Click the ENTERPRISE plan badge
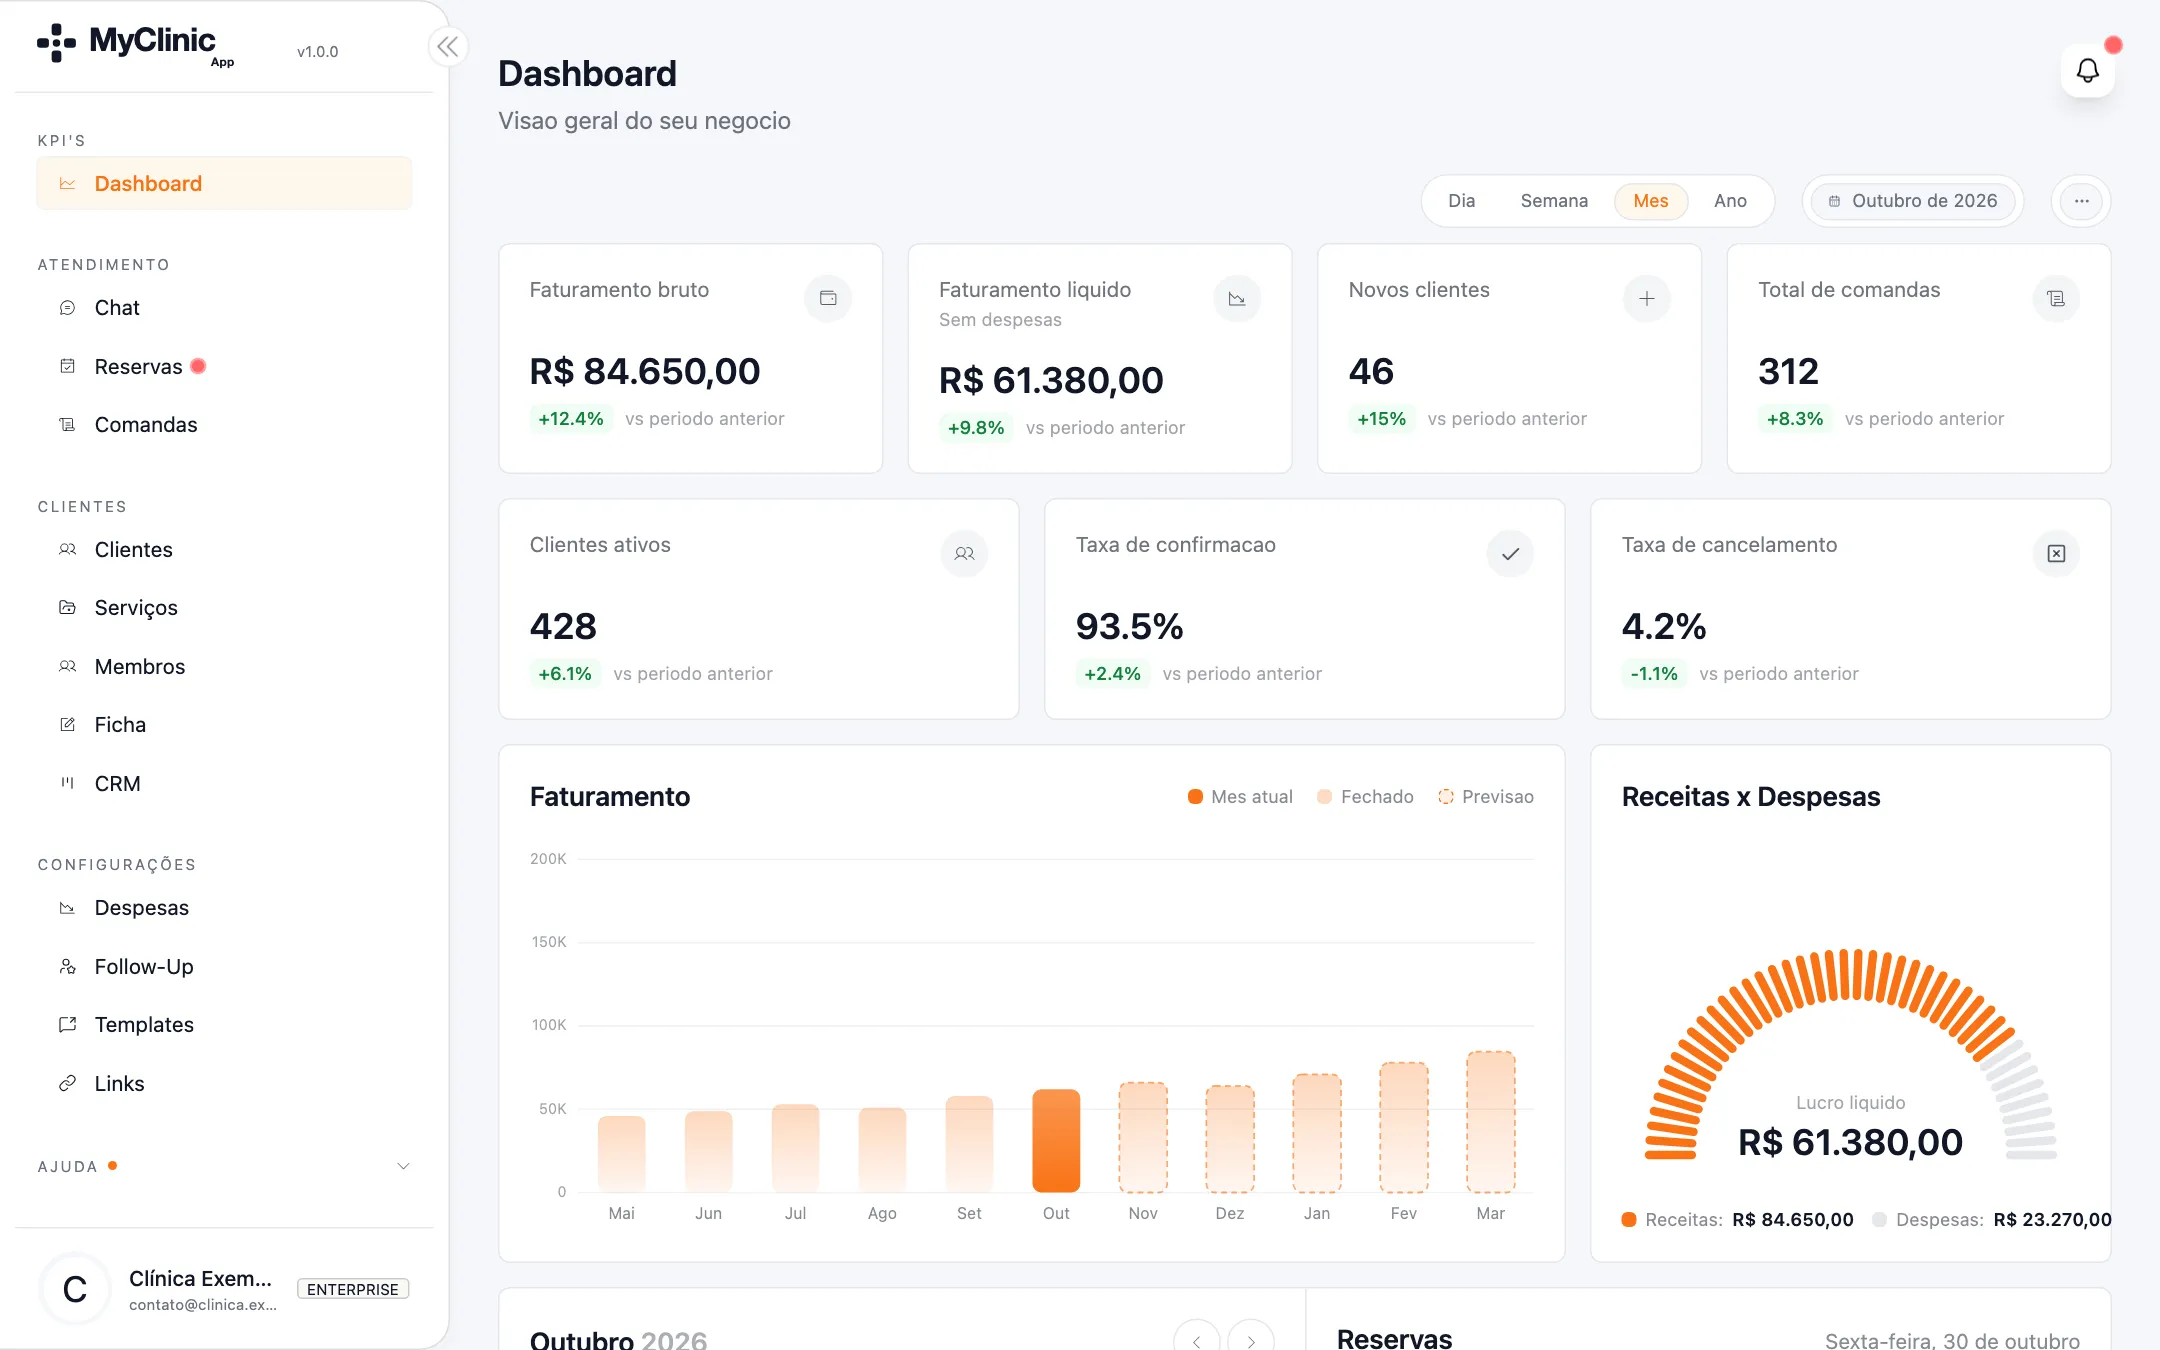The image size is (2160, 1350). pyautogui.click(x=353, y=1290)
